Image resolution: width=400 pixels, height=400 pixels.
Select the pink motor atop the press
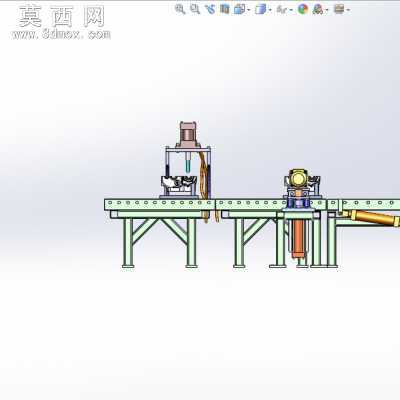(x=188, y=134)
